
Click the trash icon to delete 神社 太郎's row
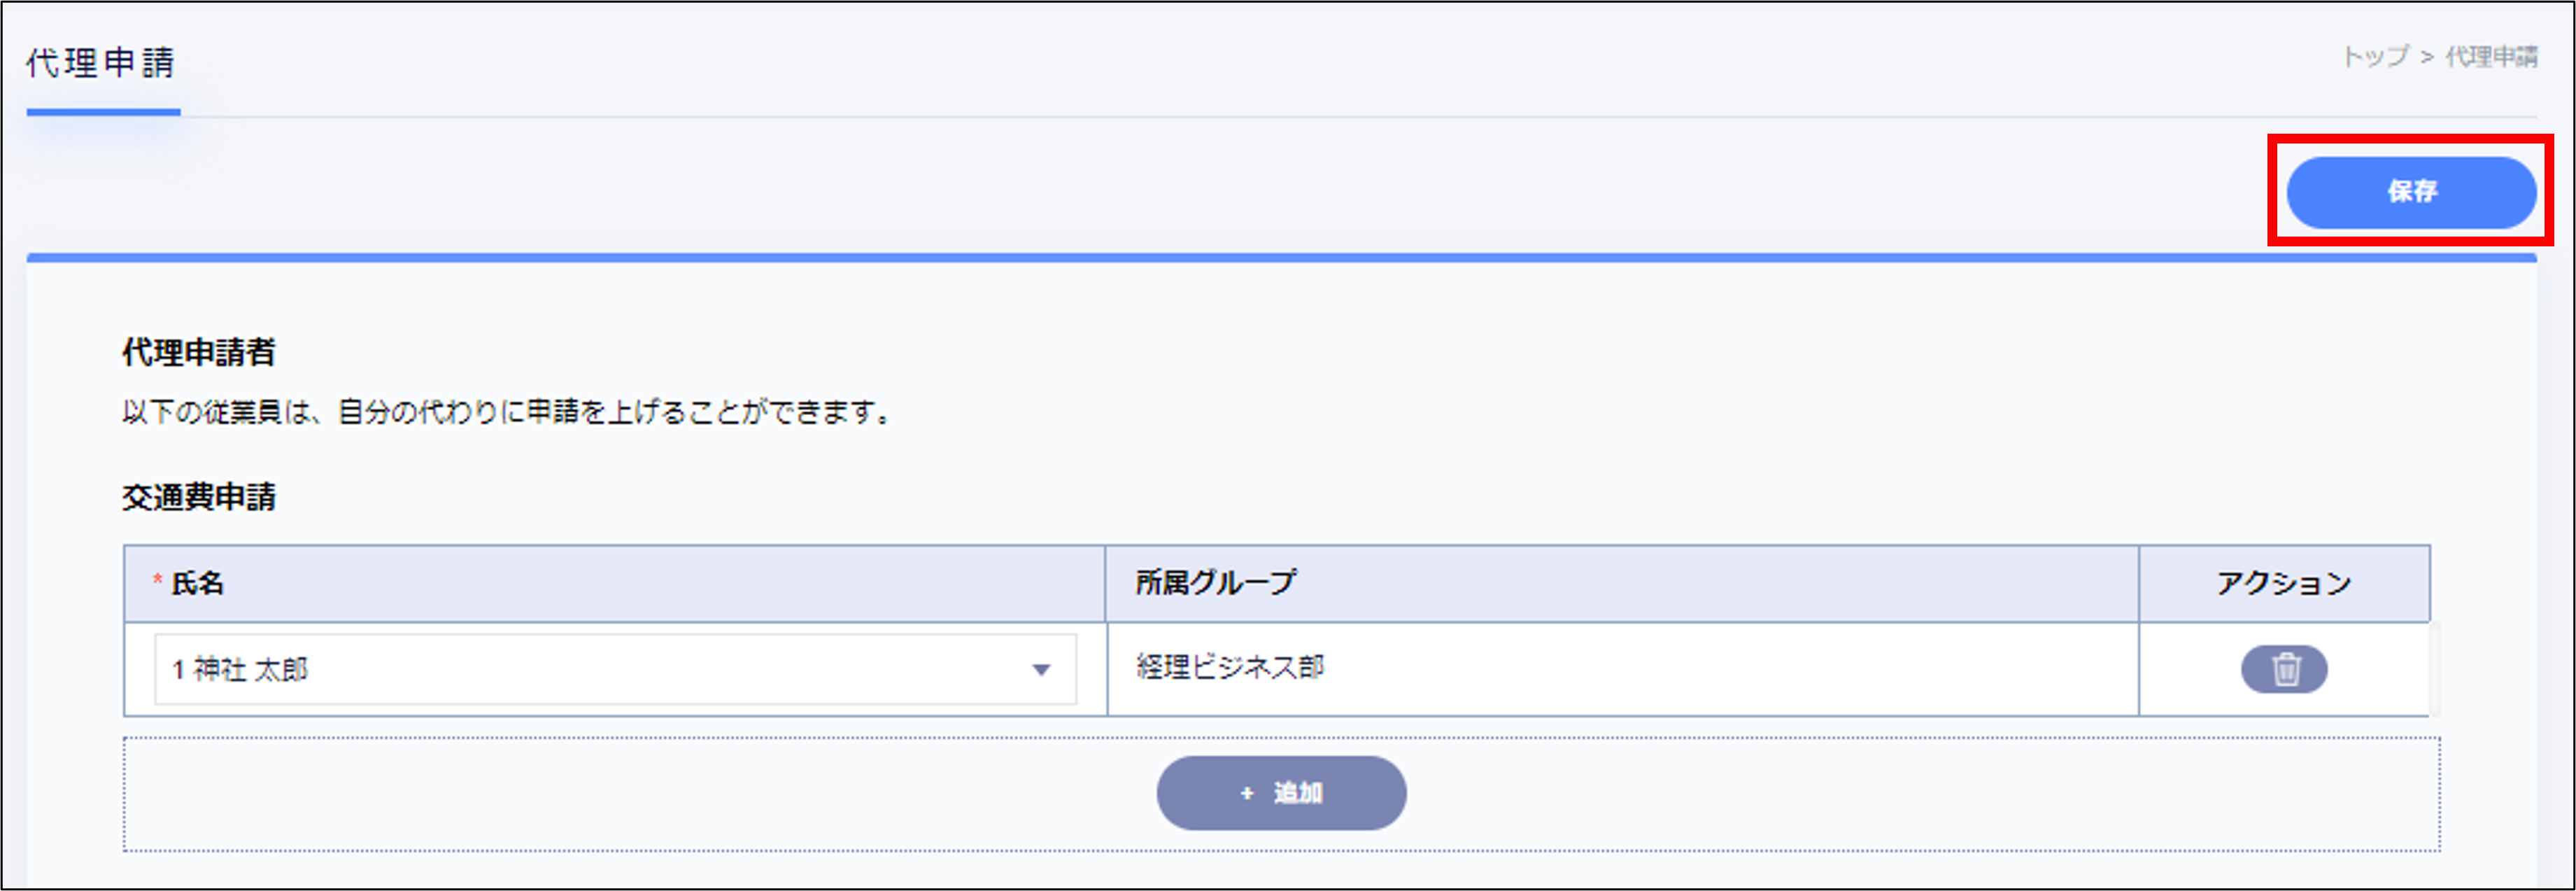point(2286,670)
